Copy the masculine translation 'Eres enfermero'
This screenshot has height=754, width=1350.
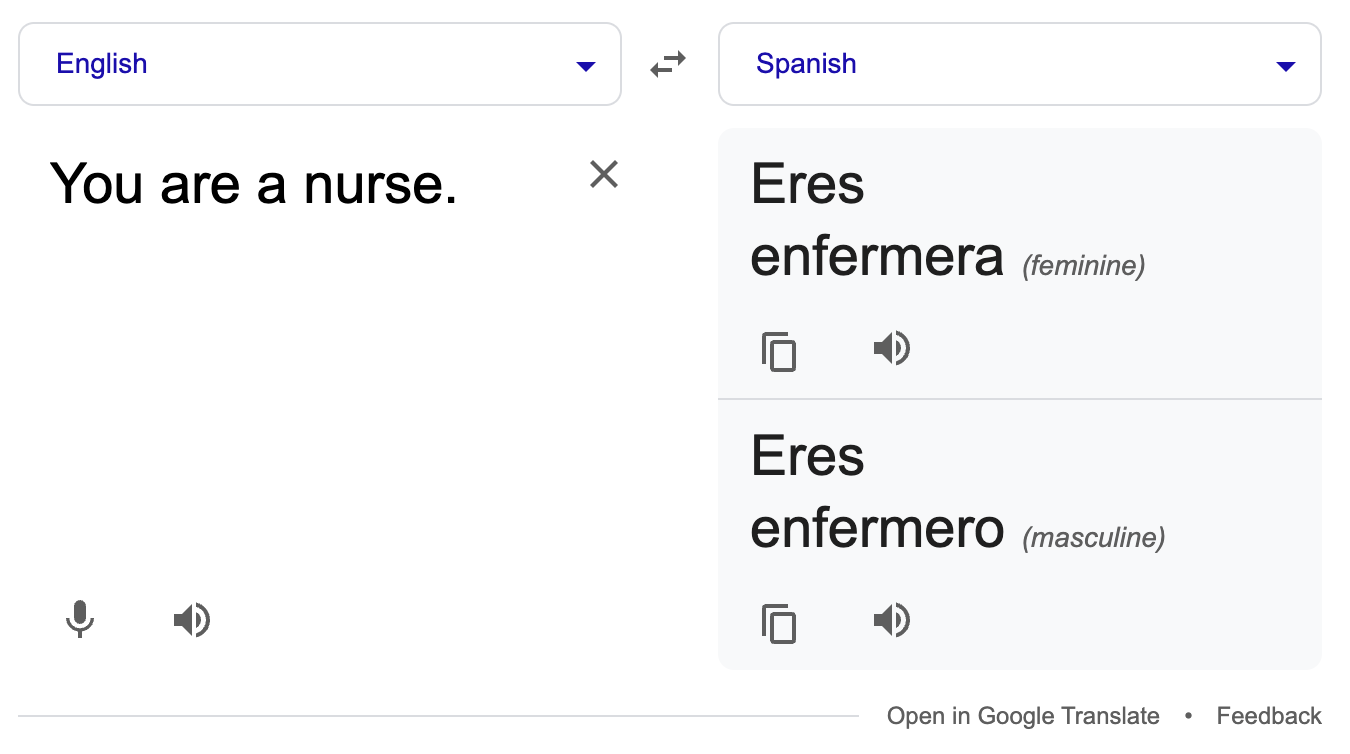779,624
